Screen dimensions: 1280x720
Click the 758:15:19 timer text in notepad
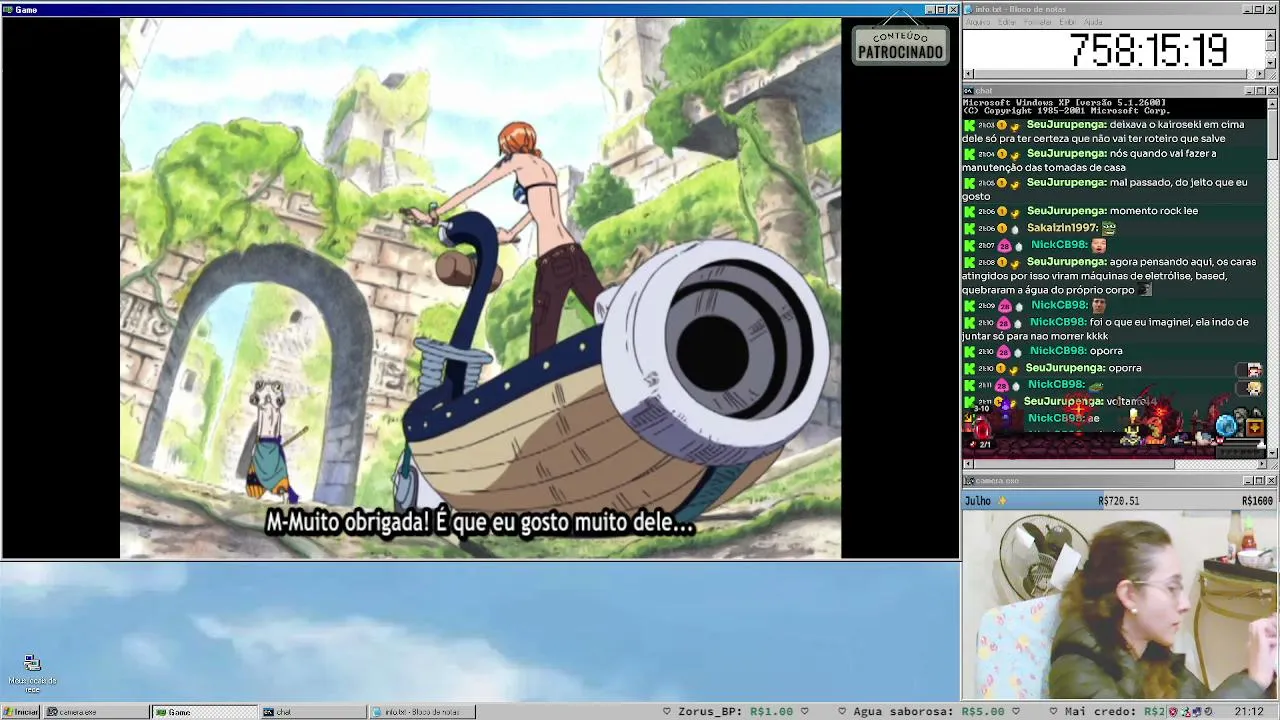click(x=1148, y=49)
